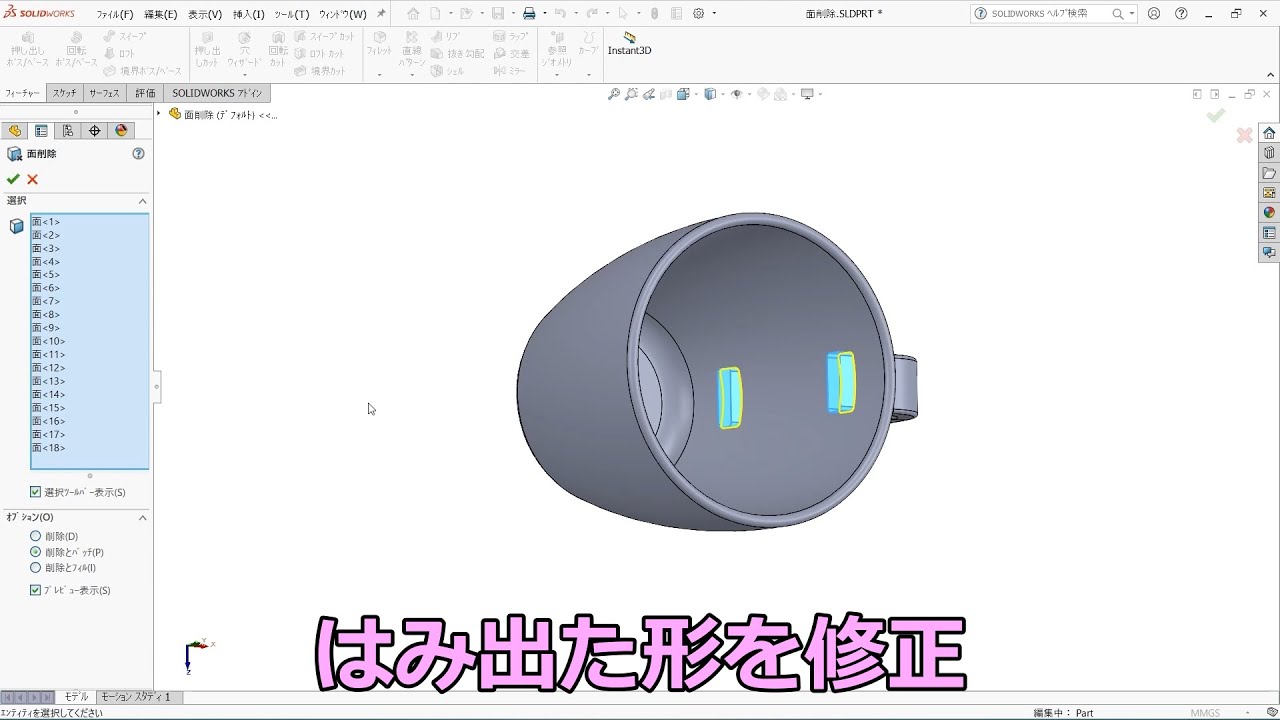This screenshot has height=720, width=1280.
Task: Click the Previous View icon
Action: coord(649,94)
